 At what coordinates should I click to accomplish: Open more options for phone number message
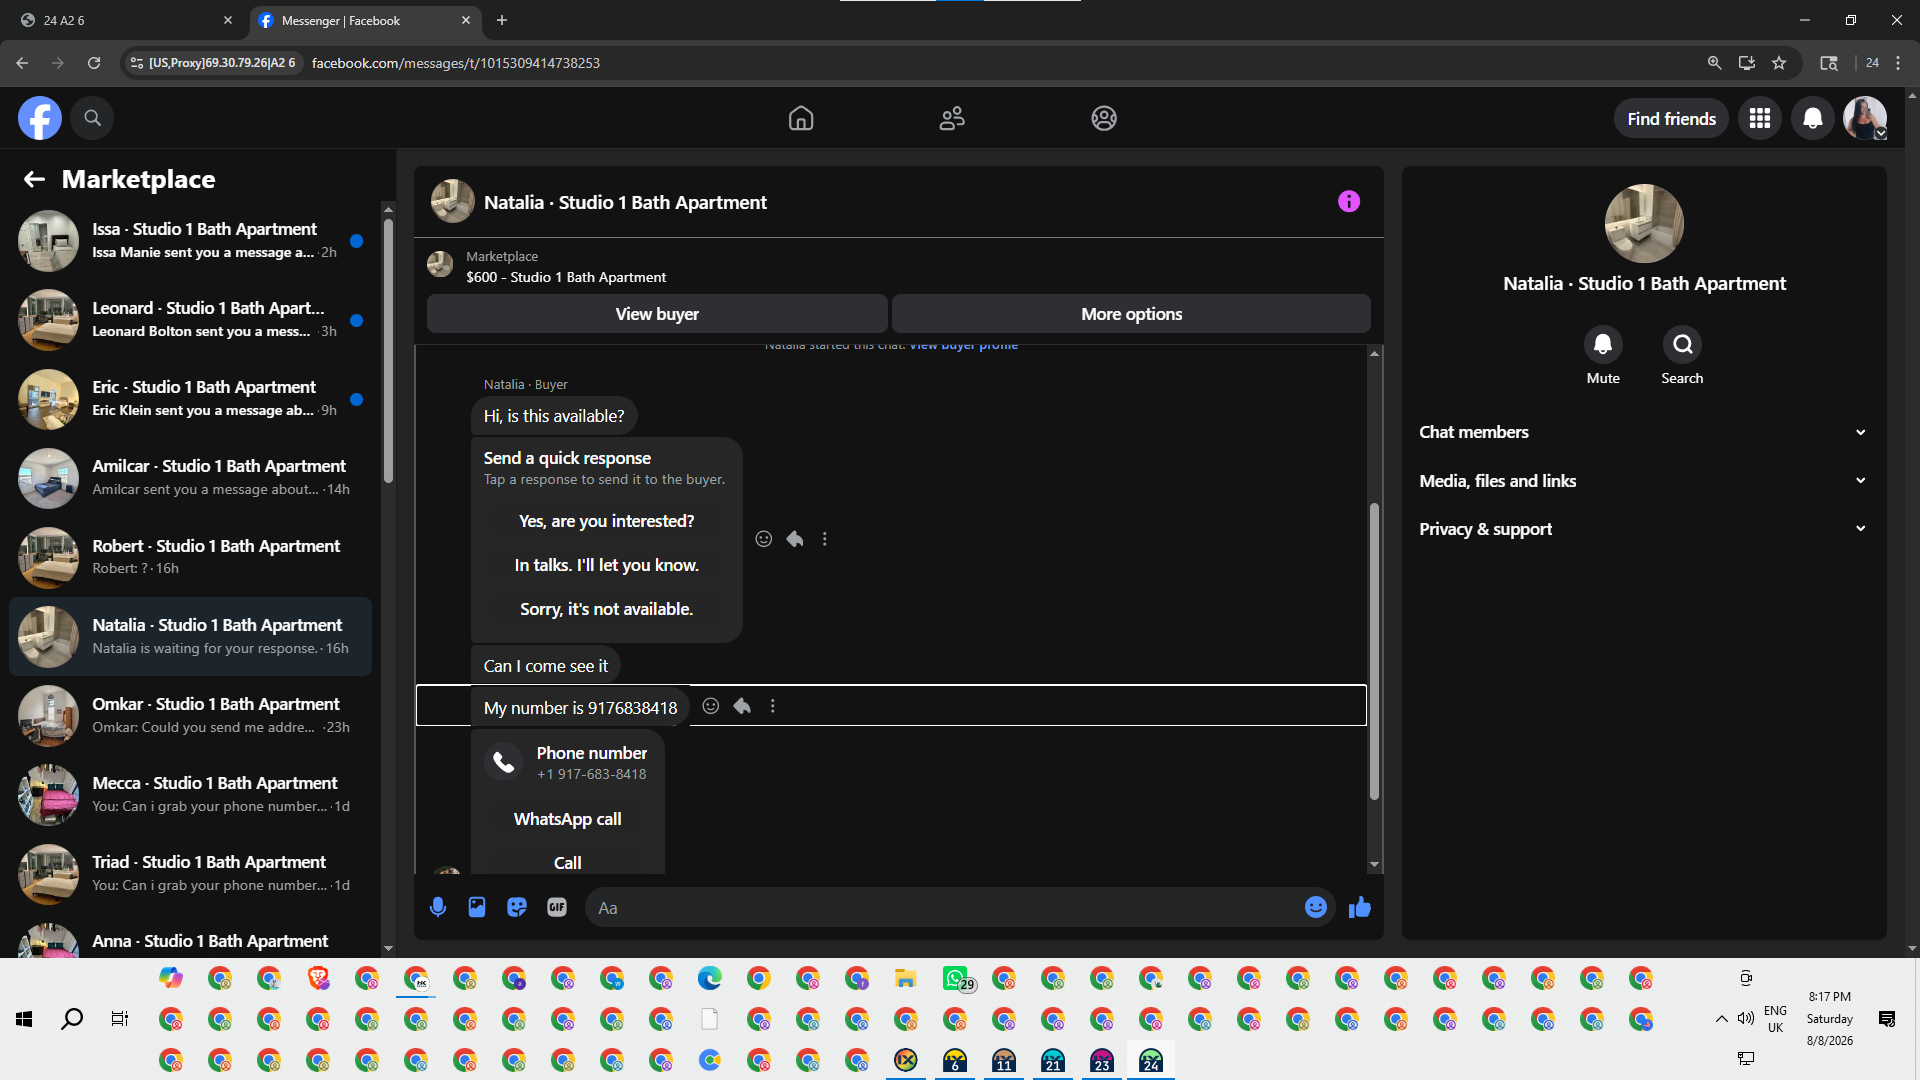click(773, 706)
